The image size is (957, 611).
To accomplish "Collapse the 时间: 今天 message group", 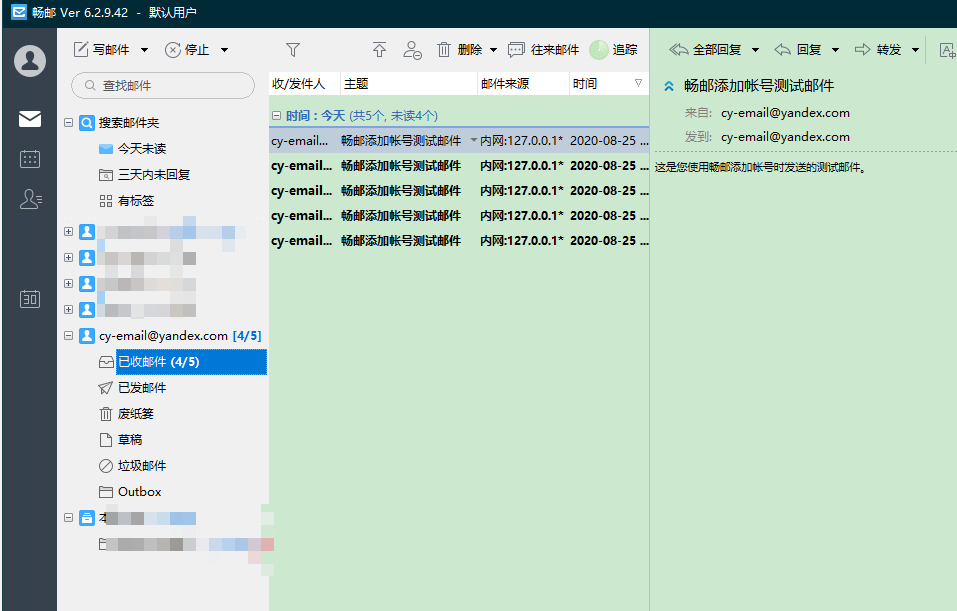I will 276,115.
